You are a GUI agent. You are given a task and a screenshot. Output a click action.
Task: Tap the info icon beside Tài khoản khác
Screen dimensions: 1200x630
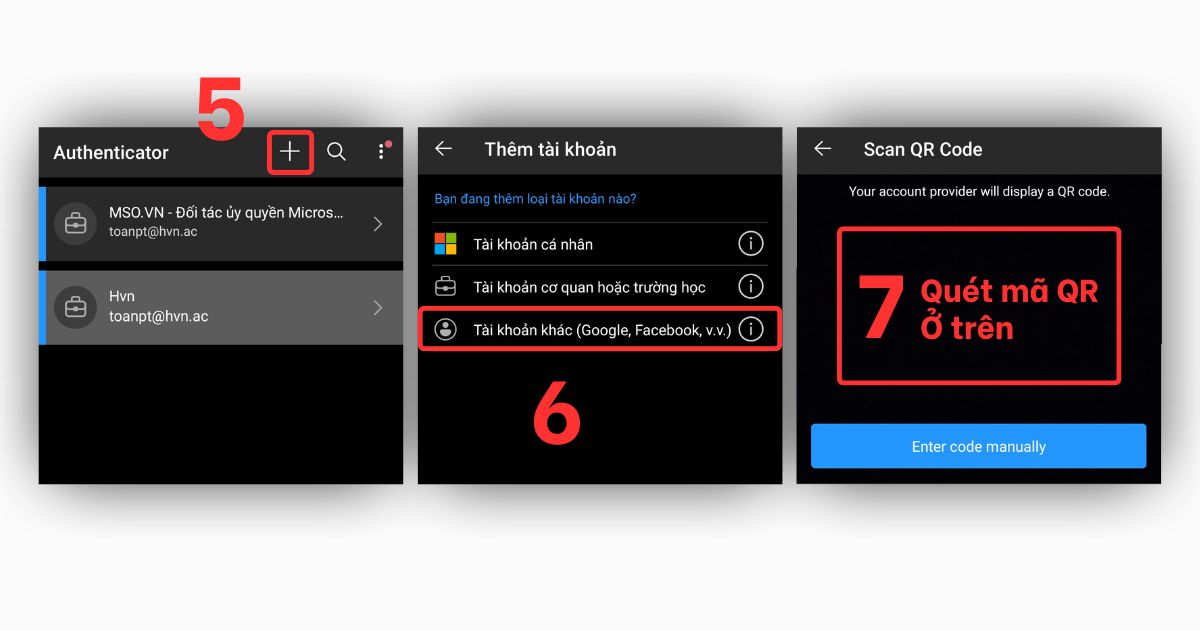point(751,328)
